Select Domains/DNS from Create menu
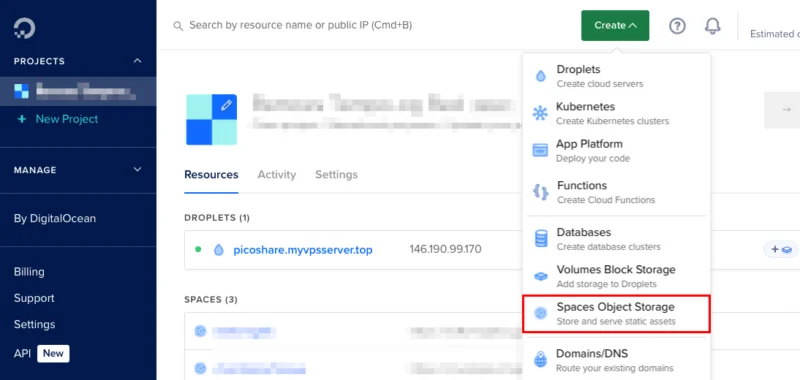Viewport: 800px width, 380px height. pyautogui.click(x=616, y=360)
